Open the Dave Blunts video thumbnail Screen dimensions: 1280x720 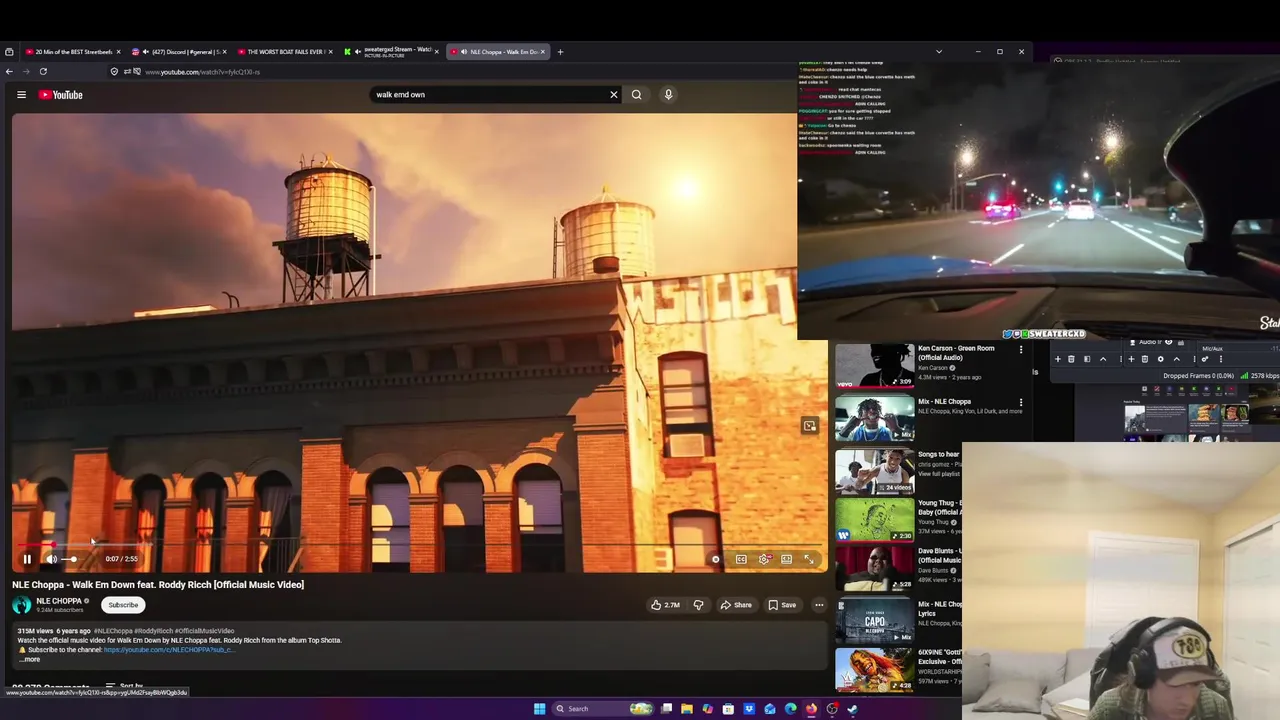tap(875, 568)
